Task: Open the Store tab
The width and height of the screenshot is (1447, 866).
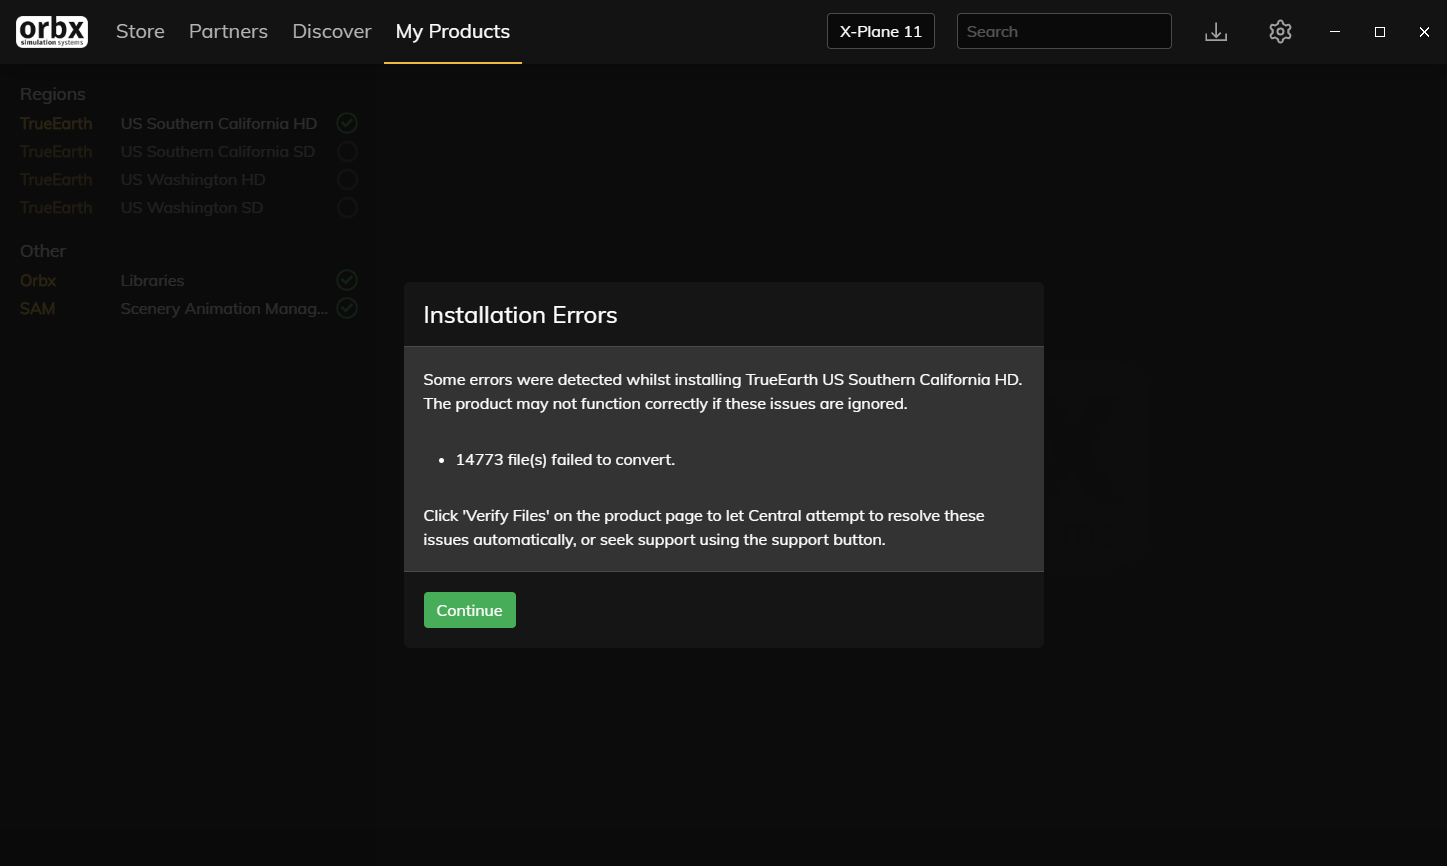Action: tap(140, 31)
